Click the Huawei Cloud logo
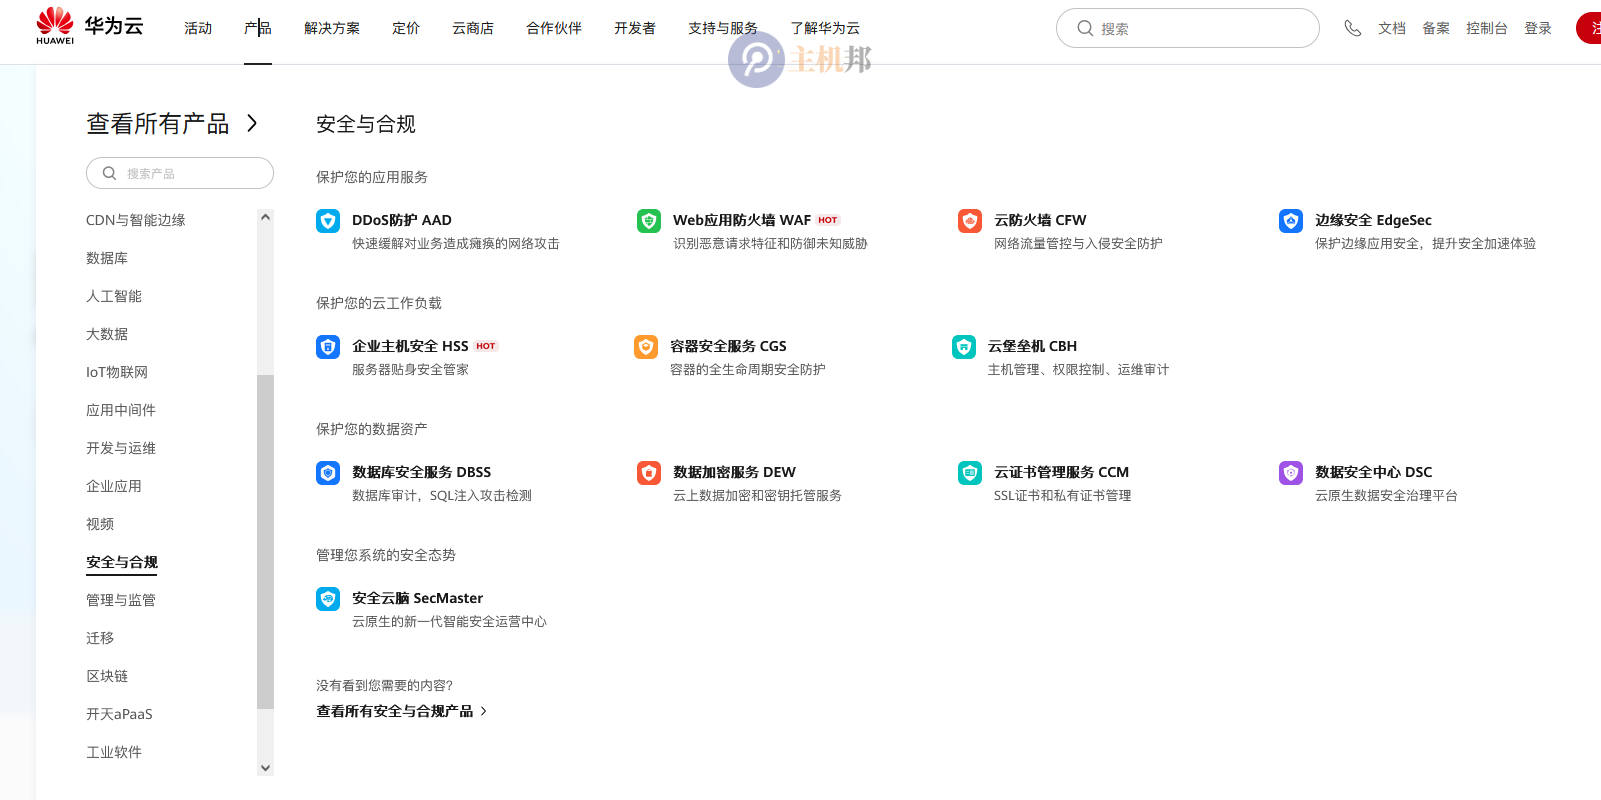Image resolution: width=1601 pixels, height=800 pixels. [89, 27]
